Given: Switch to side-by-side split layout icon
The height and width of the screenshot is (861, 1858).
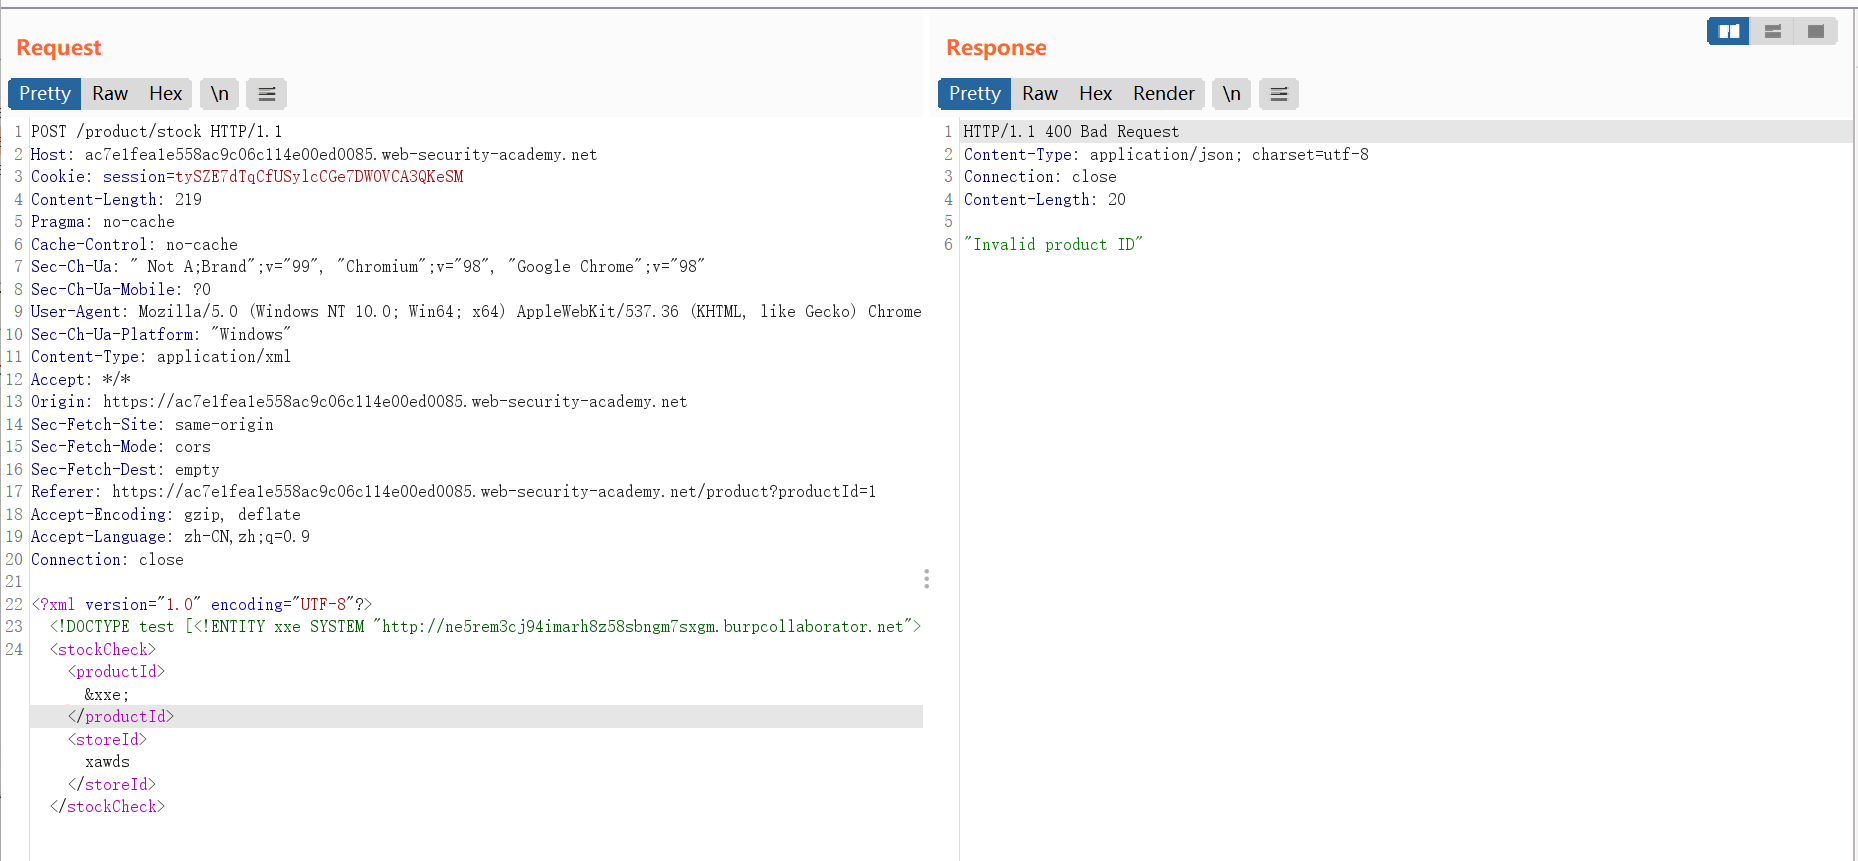Looking at the screenshot, I should click(x=1728, y=32).
